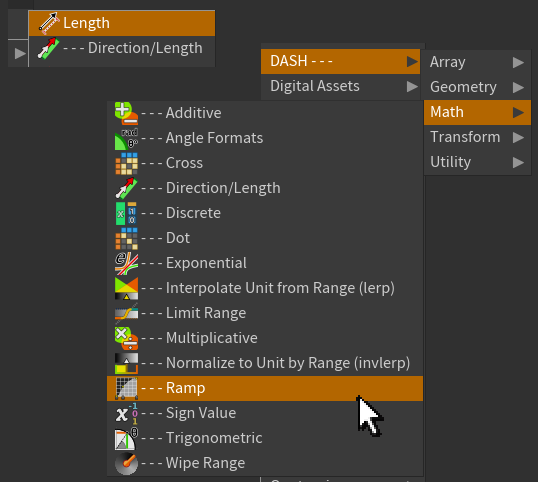538x482 pixels.
Task: Click the Sign Value x icon
Action: pyautogui.click(x=126, y=413)
